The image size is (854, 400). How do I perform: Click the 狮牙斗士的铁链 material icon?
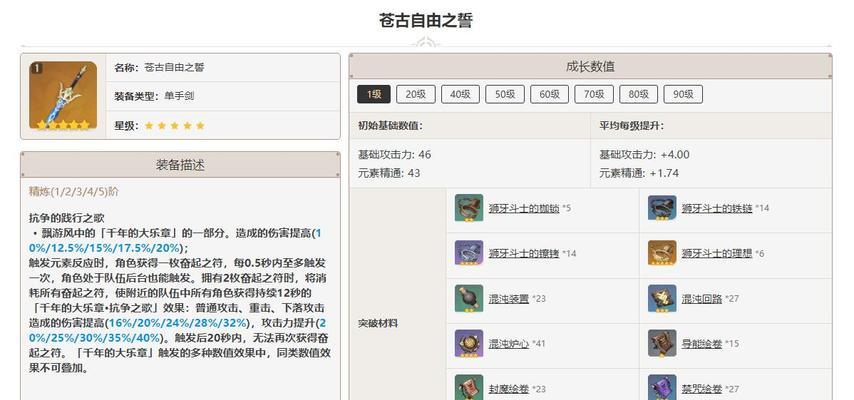pos(662,208)
